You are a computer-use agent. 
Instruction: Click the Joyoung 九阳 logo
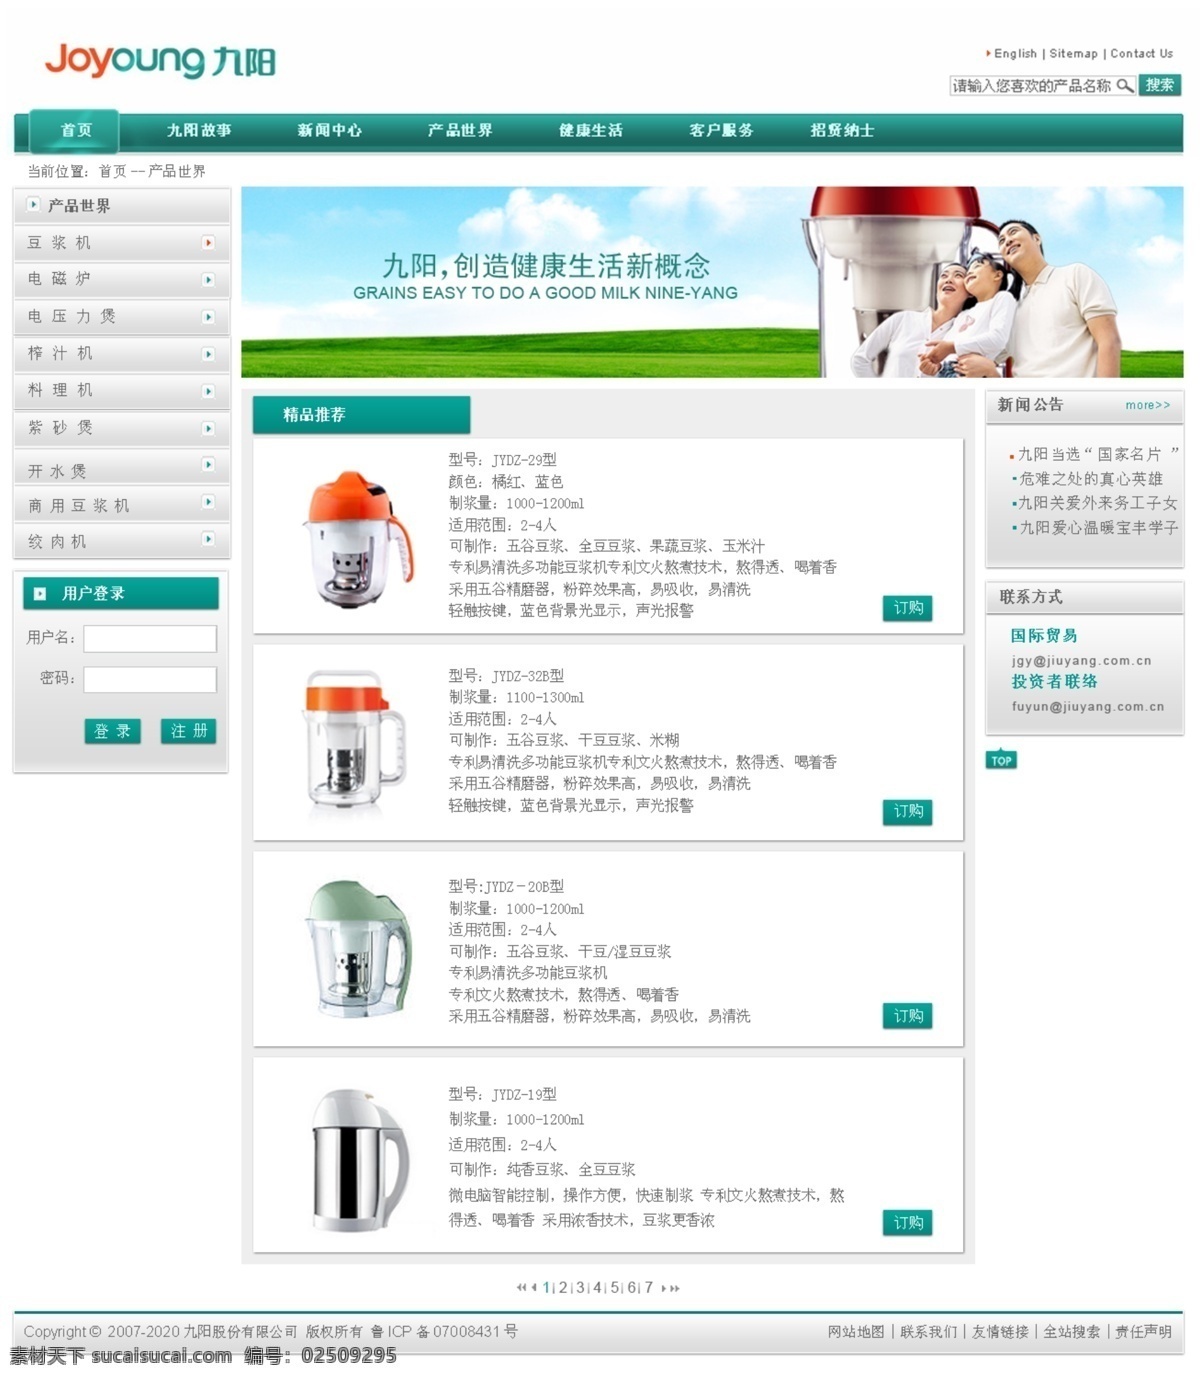tap(160, 60)
